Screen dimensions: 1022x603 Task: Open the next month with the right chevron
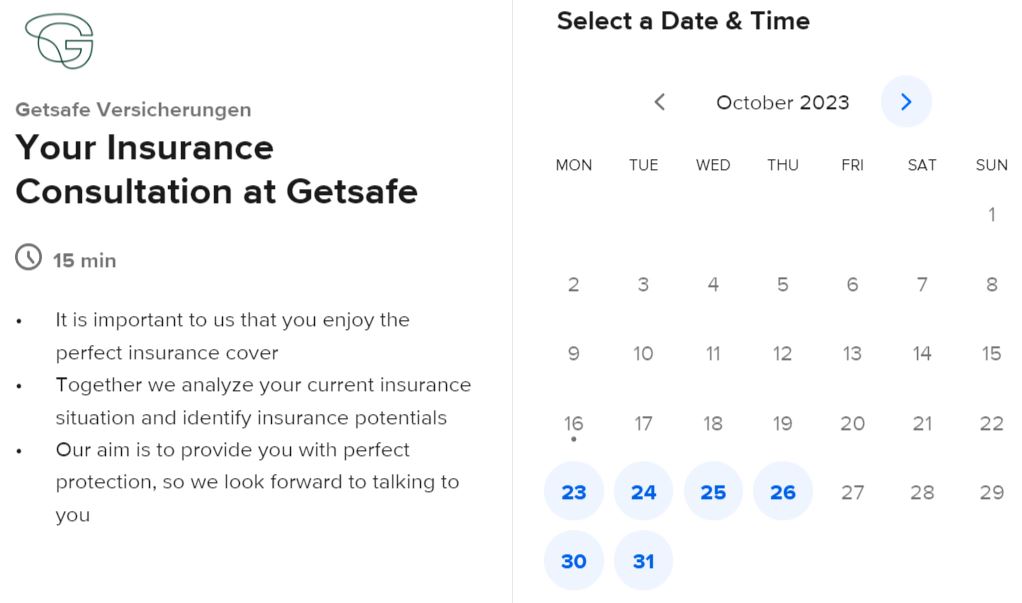click(906, 102)
